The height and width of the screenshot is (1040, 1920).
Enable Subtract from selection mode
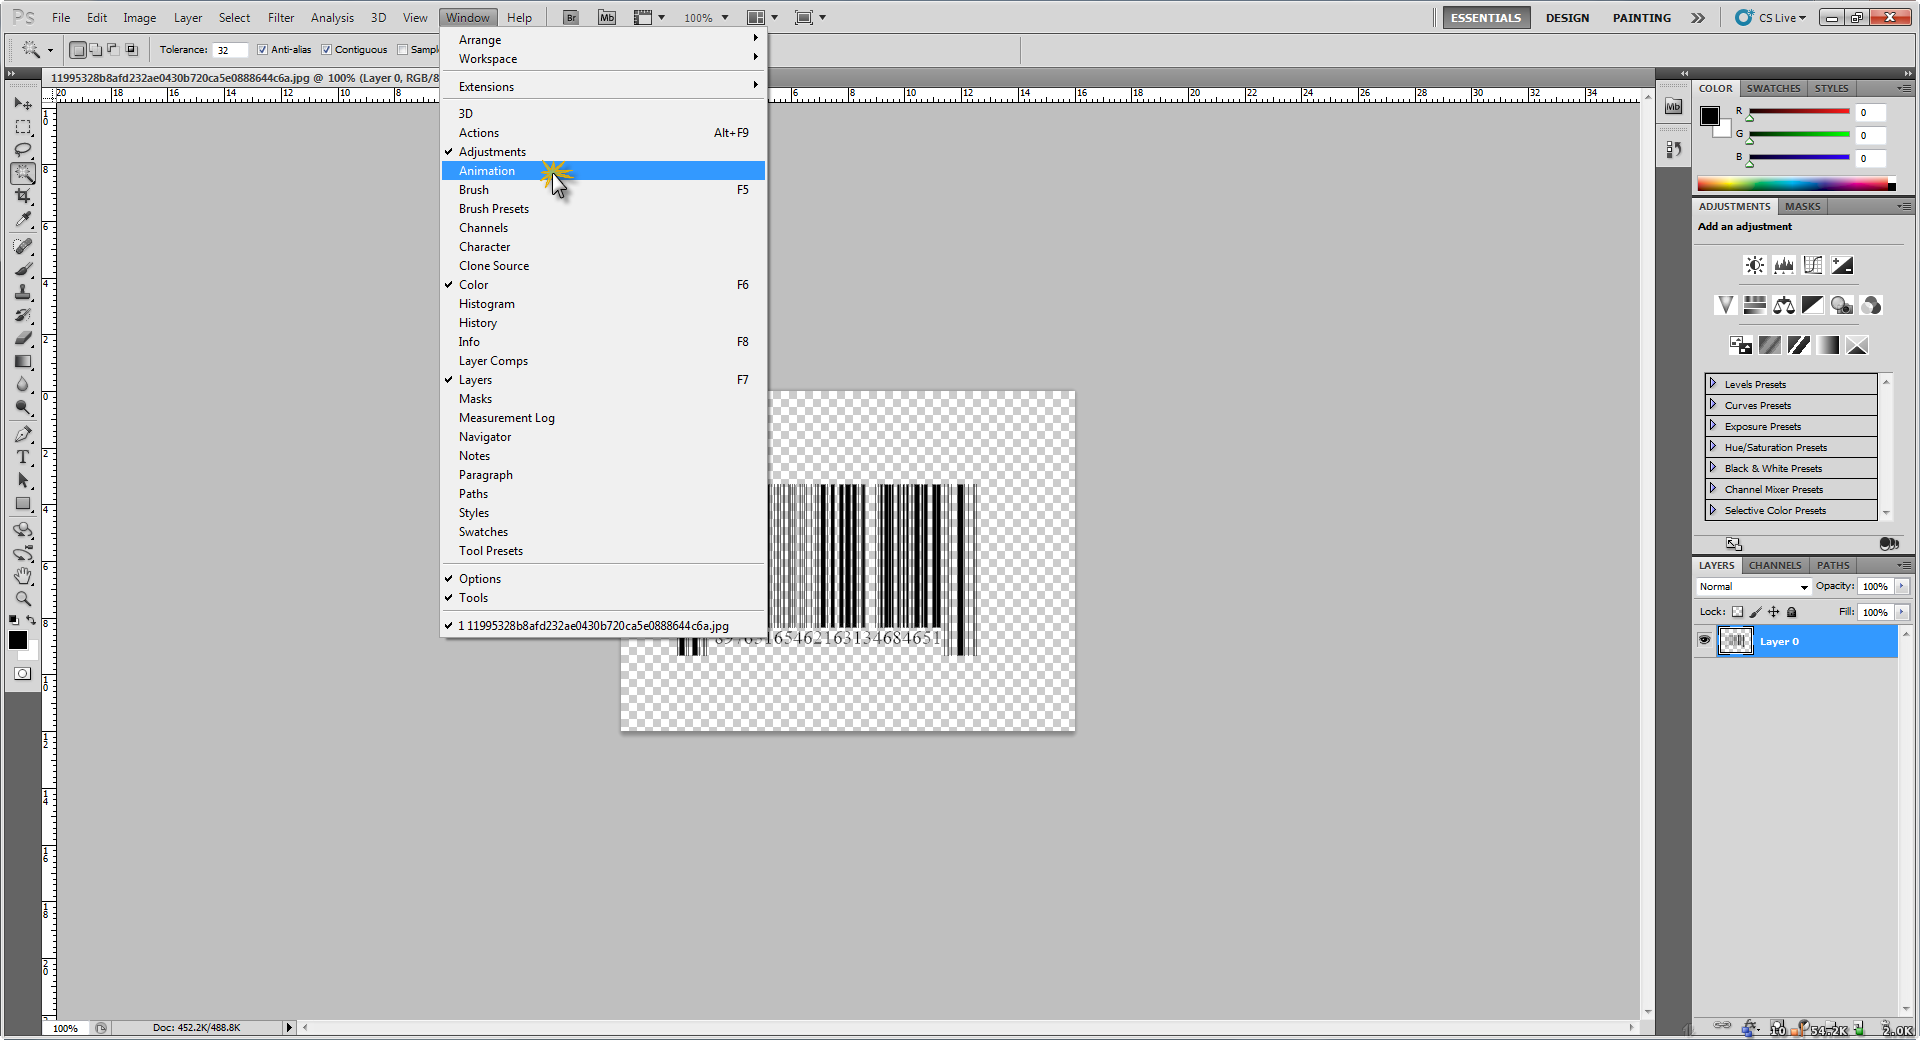click(x=113, y=50)
